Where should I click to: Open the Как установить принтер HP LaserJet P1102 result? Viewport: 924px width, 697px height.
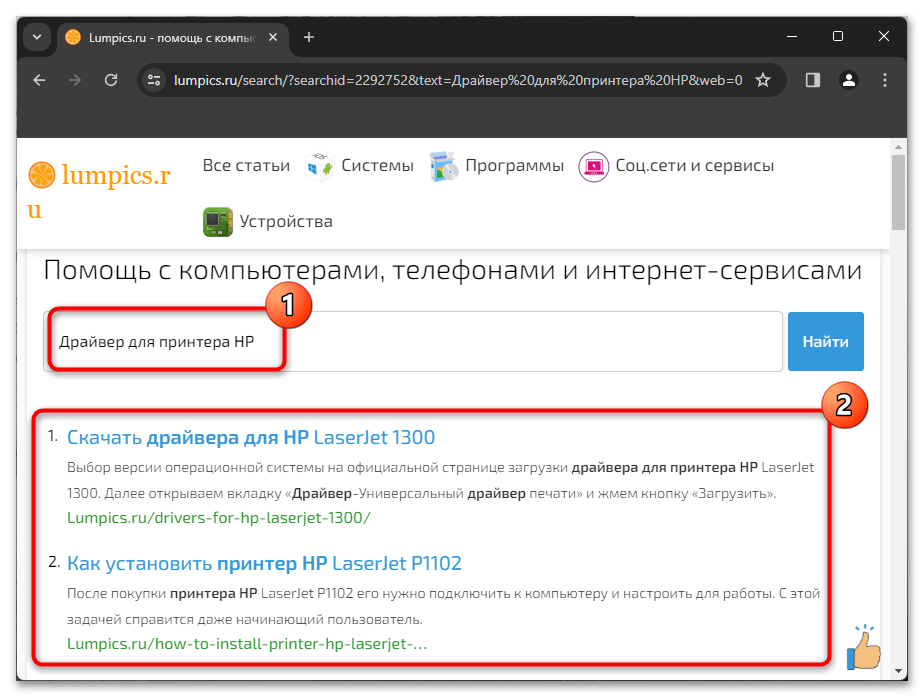[x=264, y=563]
